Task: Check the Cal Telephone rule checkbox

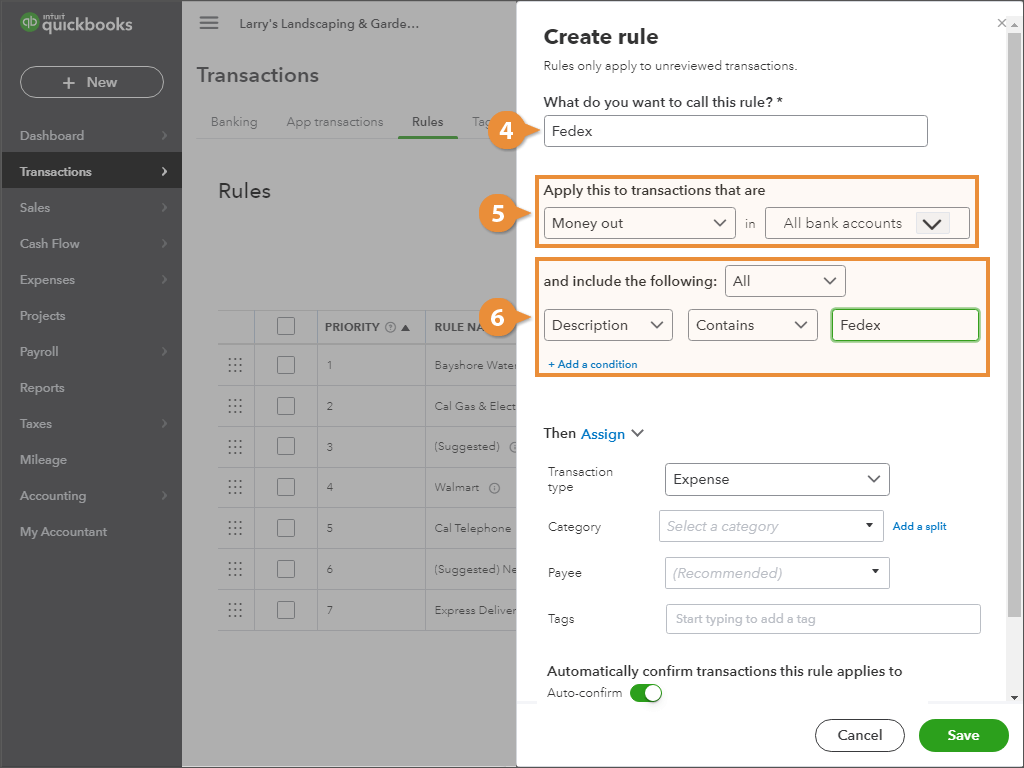Action: (x=286, y=528)
